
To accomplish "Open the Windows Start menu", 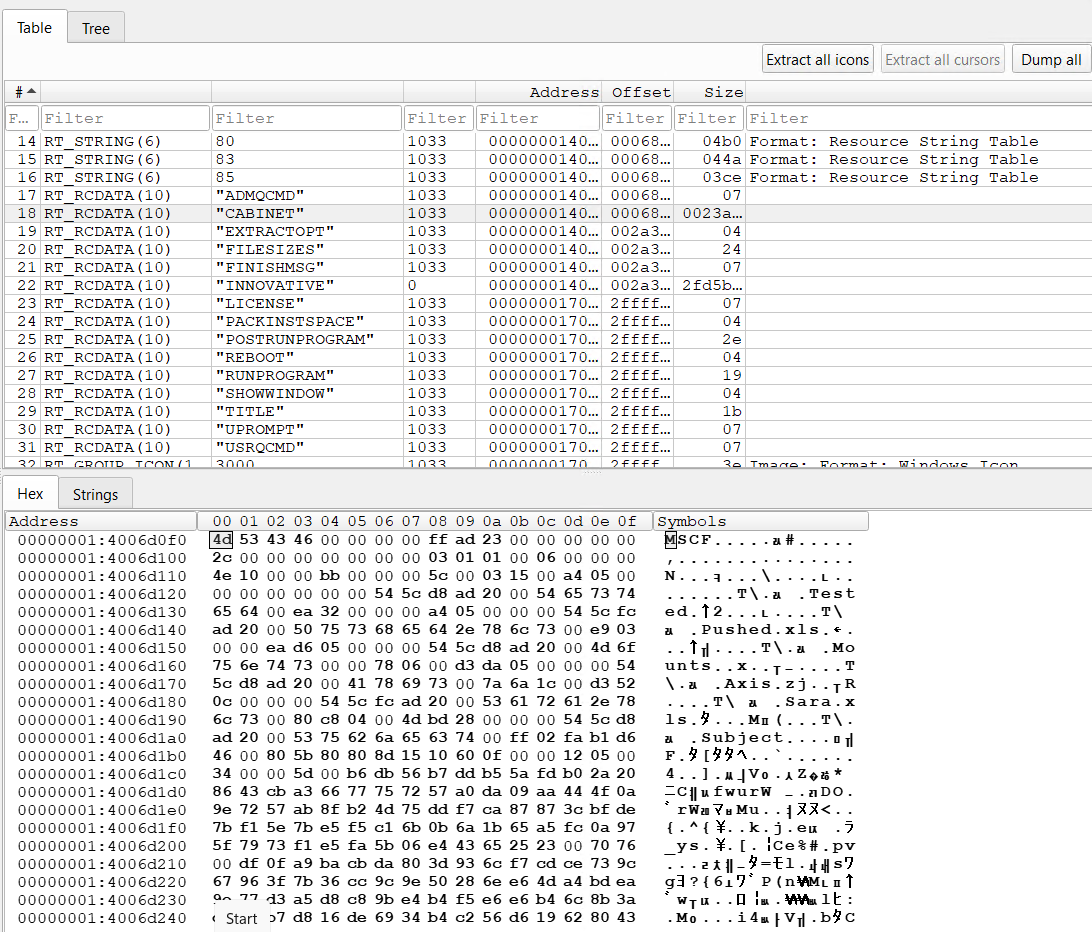I will [241, 918].
